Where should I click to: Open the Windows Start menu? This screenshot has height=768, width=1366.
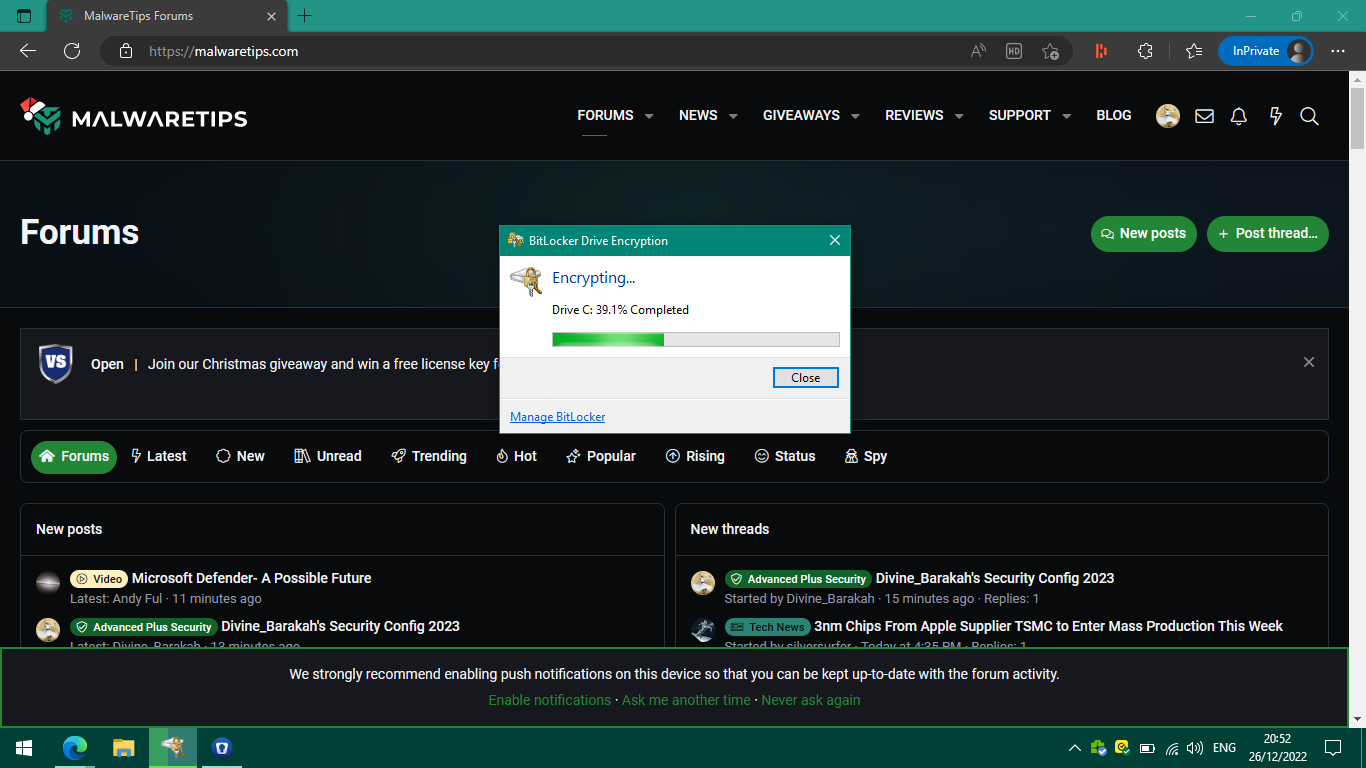coord(24,748)
